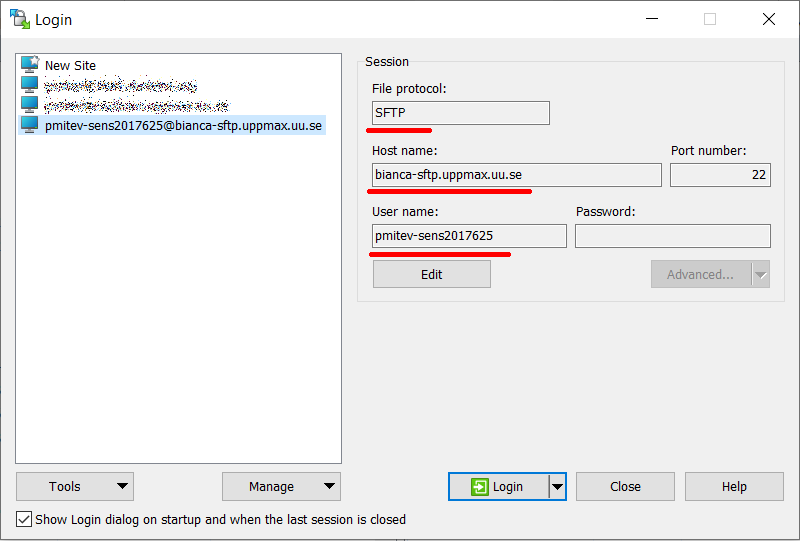Click the first blurred site's monitor icon

(x=29, y=85)
